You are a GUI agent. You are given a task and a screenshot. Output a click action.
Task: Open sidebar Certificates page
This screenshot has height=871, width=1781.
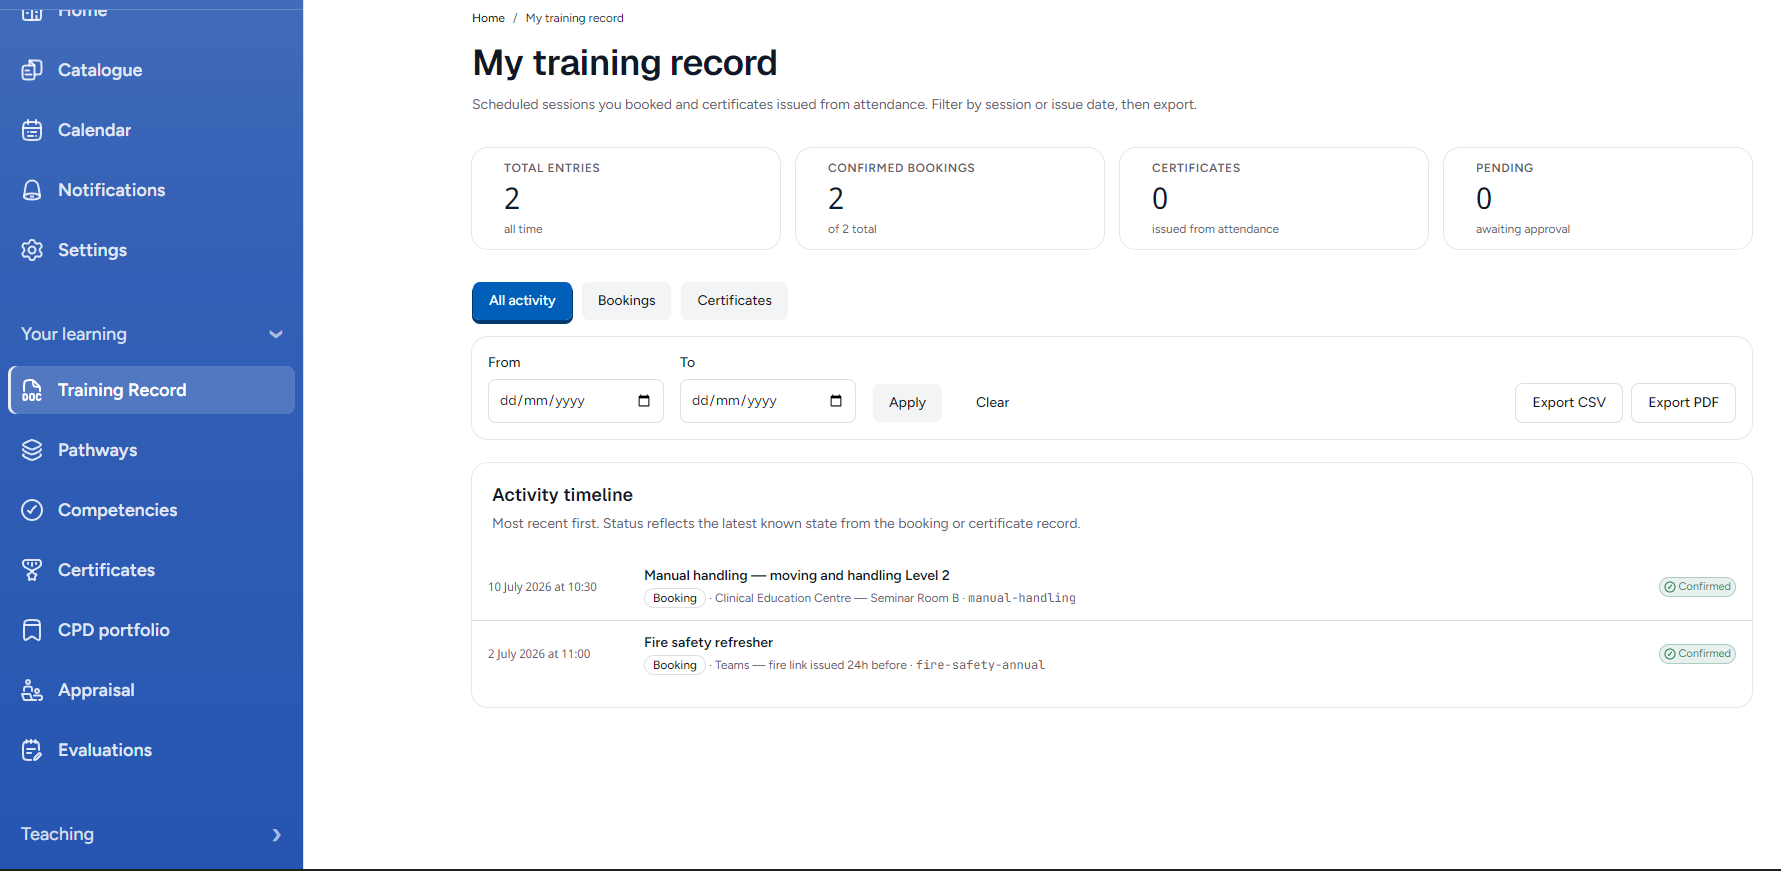(x=152, y=570)
